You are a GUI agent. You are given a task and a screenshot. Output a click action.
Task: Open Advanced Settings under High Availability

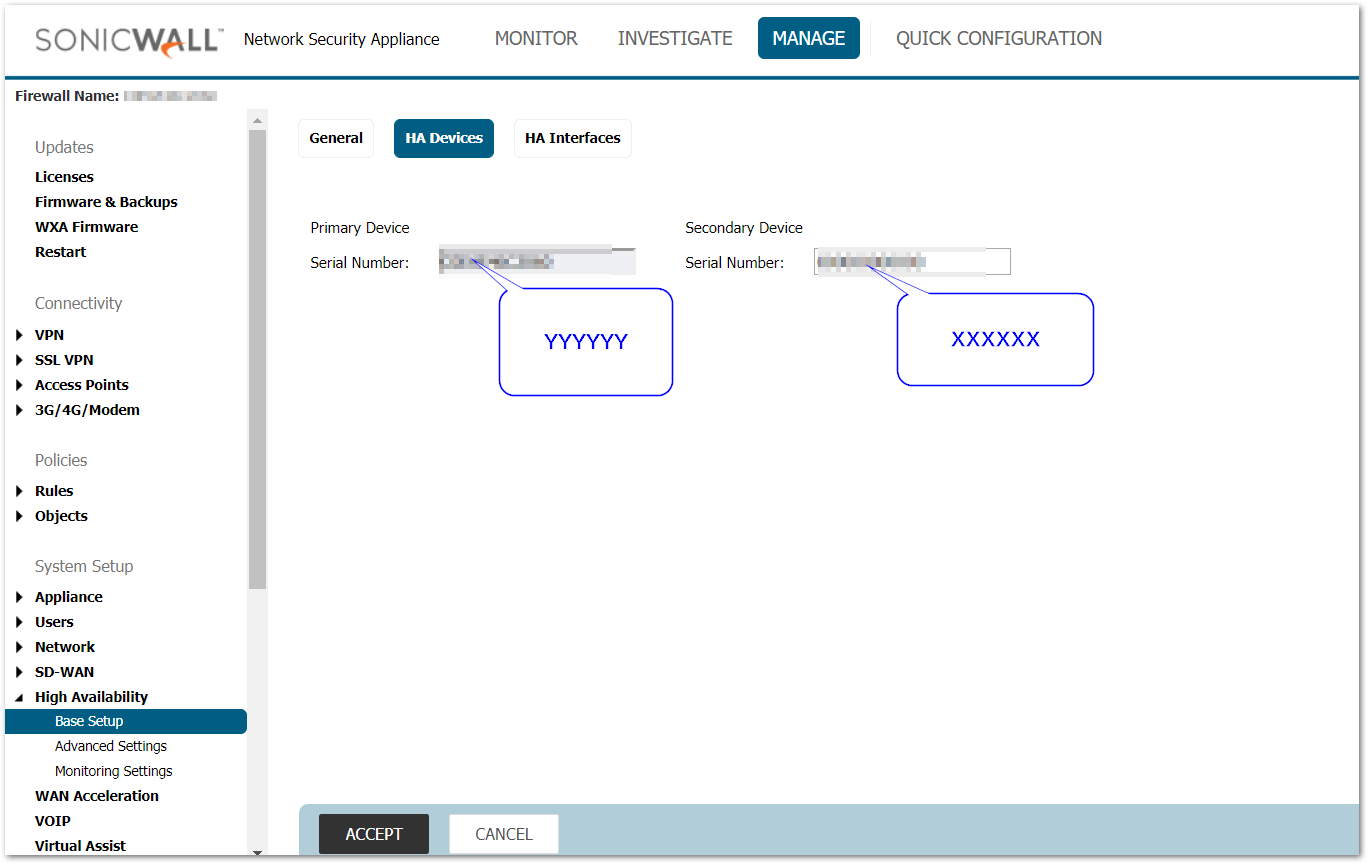(x=111, y=746)
